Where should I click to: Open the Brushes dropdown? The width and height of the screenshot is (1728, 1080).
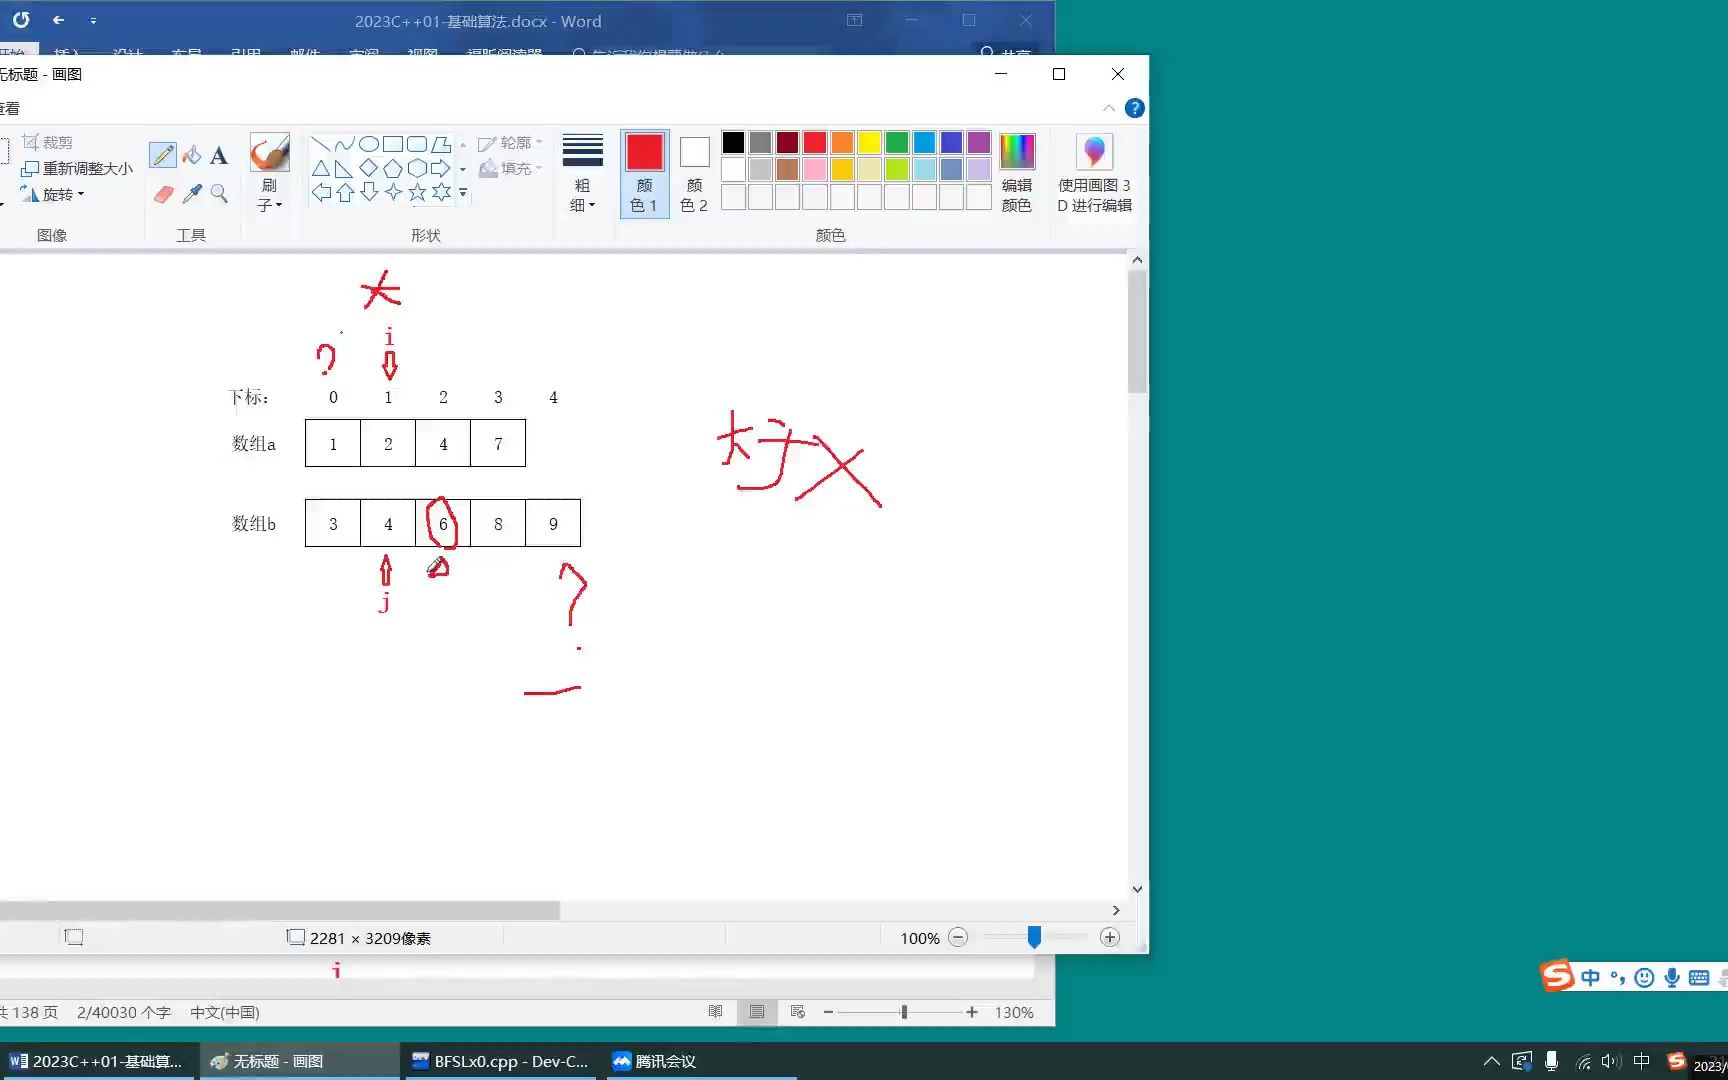[270, 195]
